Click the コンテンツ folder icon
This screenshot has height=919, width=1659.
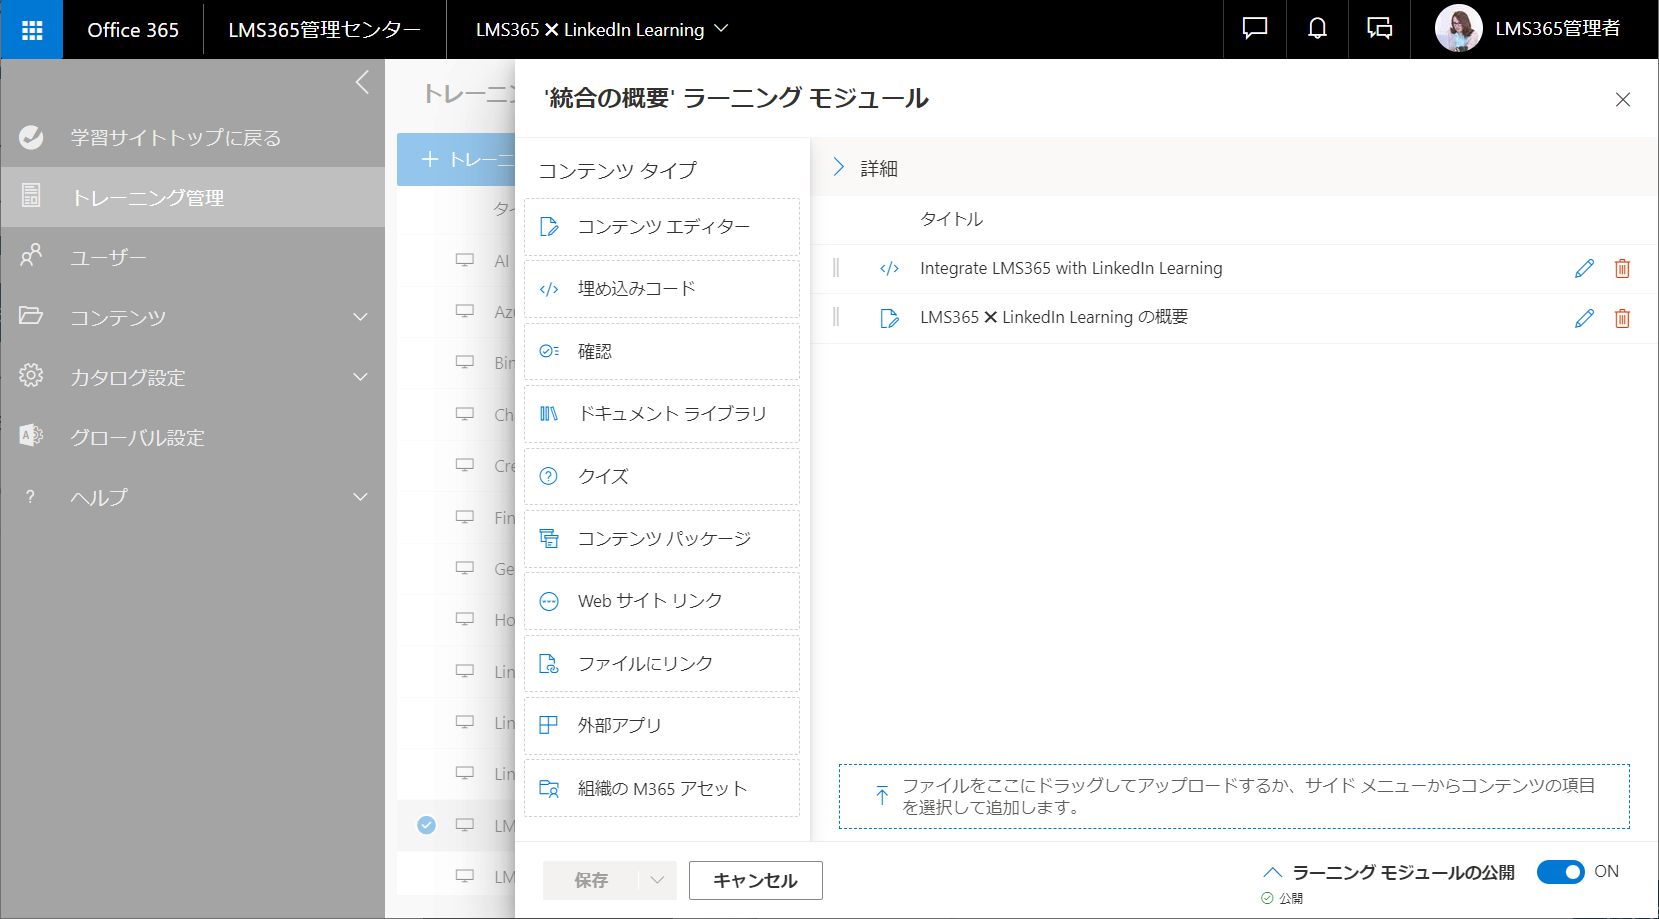[x=31, y=316]
